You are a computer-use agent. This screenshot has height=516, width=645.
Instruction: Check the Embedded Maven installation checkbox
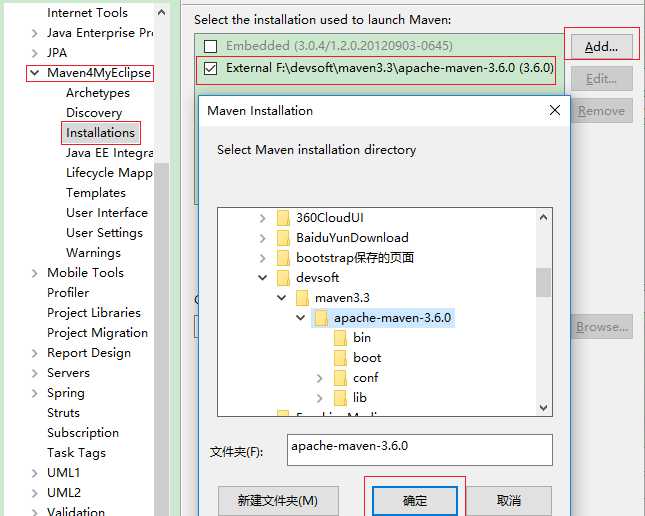pyautogui.click(x=210, y=46)
